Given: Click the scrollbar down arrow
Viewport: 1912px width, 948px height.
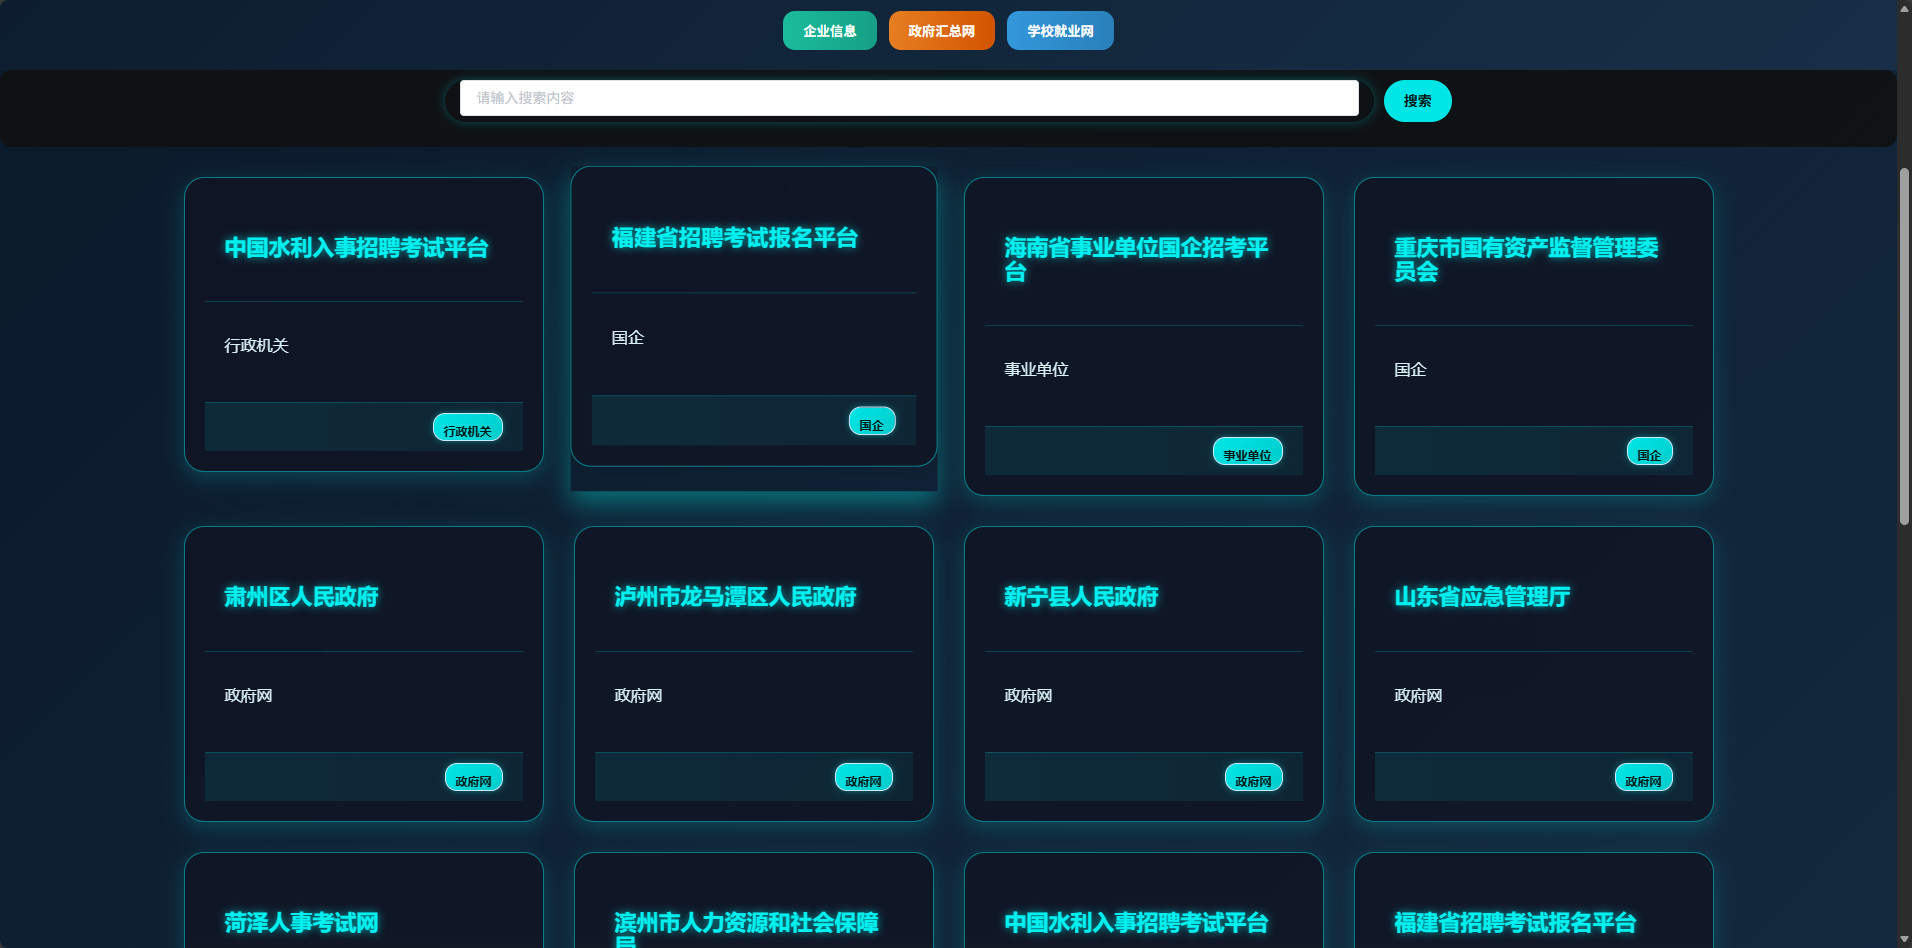Looking at the screenshot, I should click(1904, 939).
